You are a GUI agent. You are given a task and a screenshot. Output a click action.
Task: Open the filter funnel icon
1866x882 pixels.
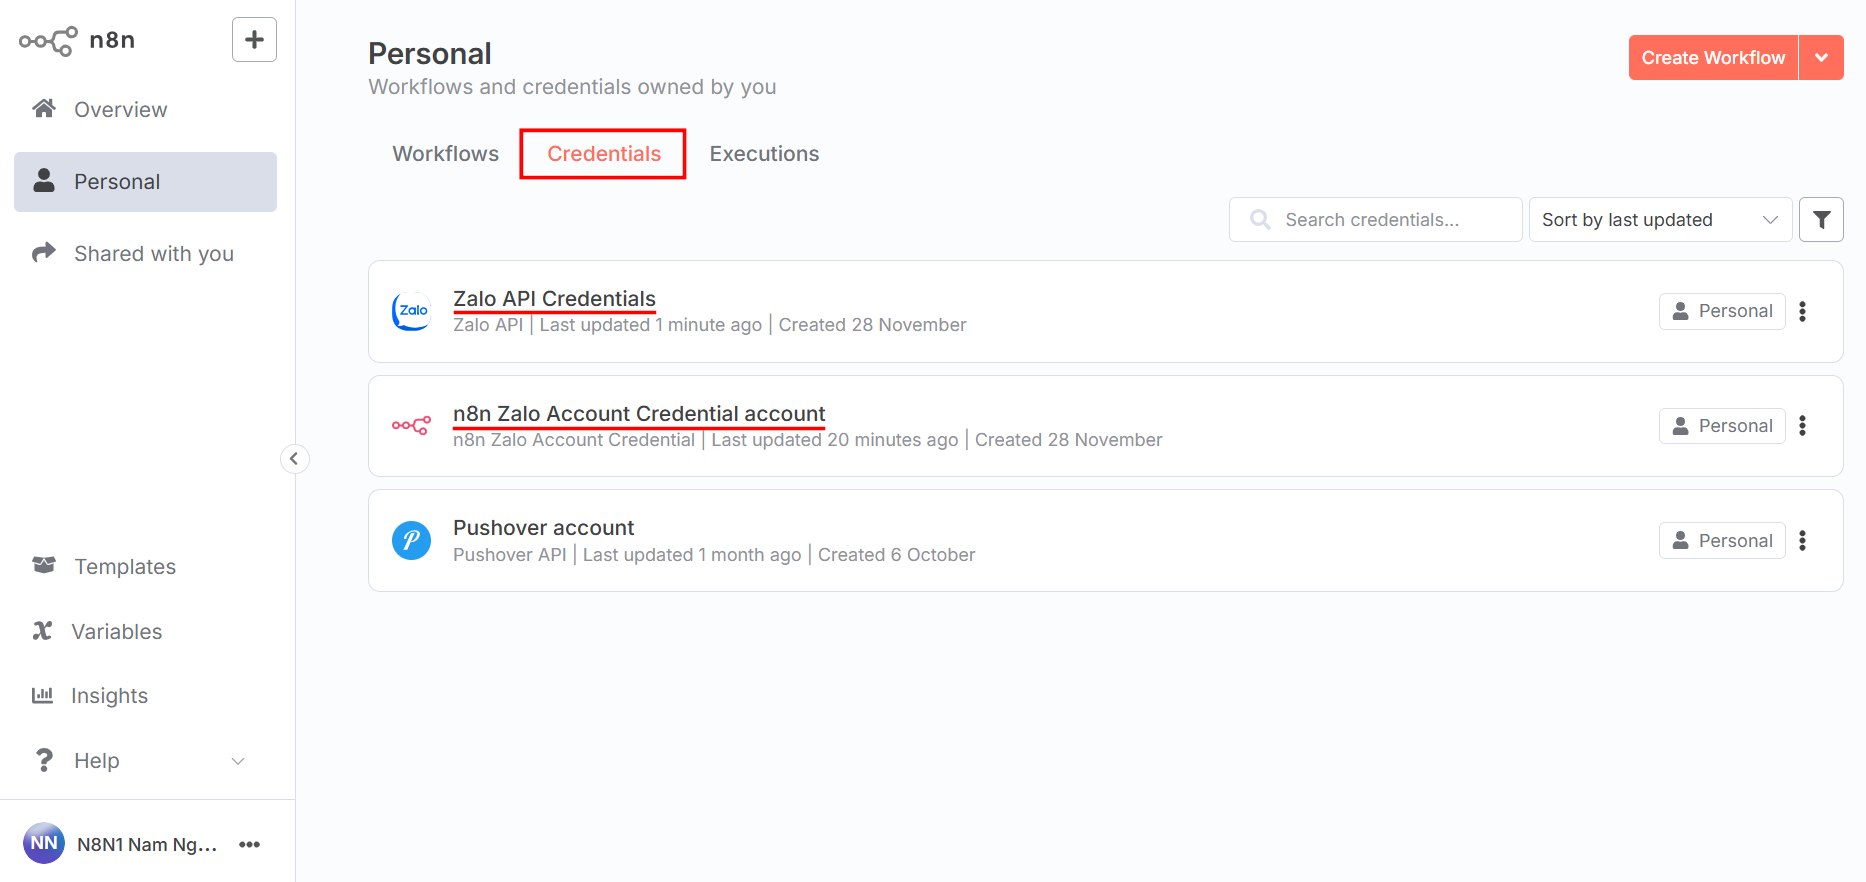pos(1821,220)
